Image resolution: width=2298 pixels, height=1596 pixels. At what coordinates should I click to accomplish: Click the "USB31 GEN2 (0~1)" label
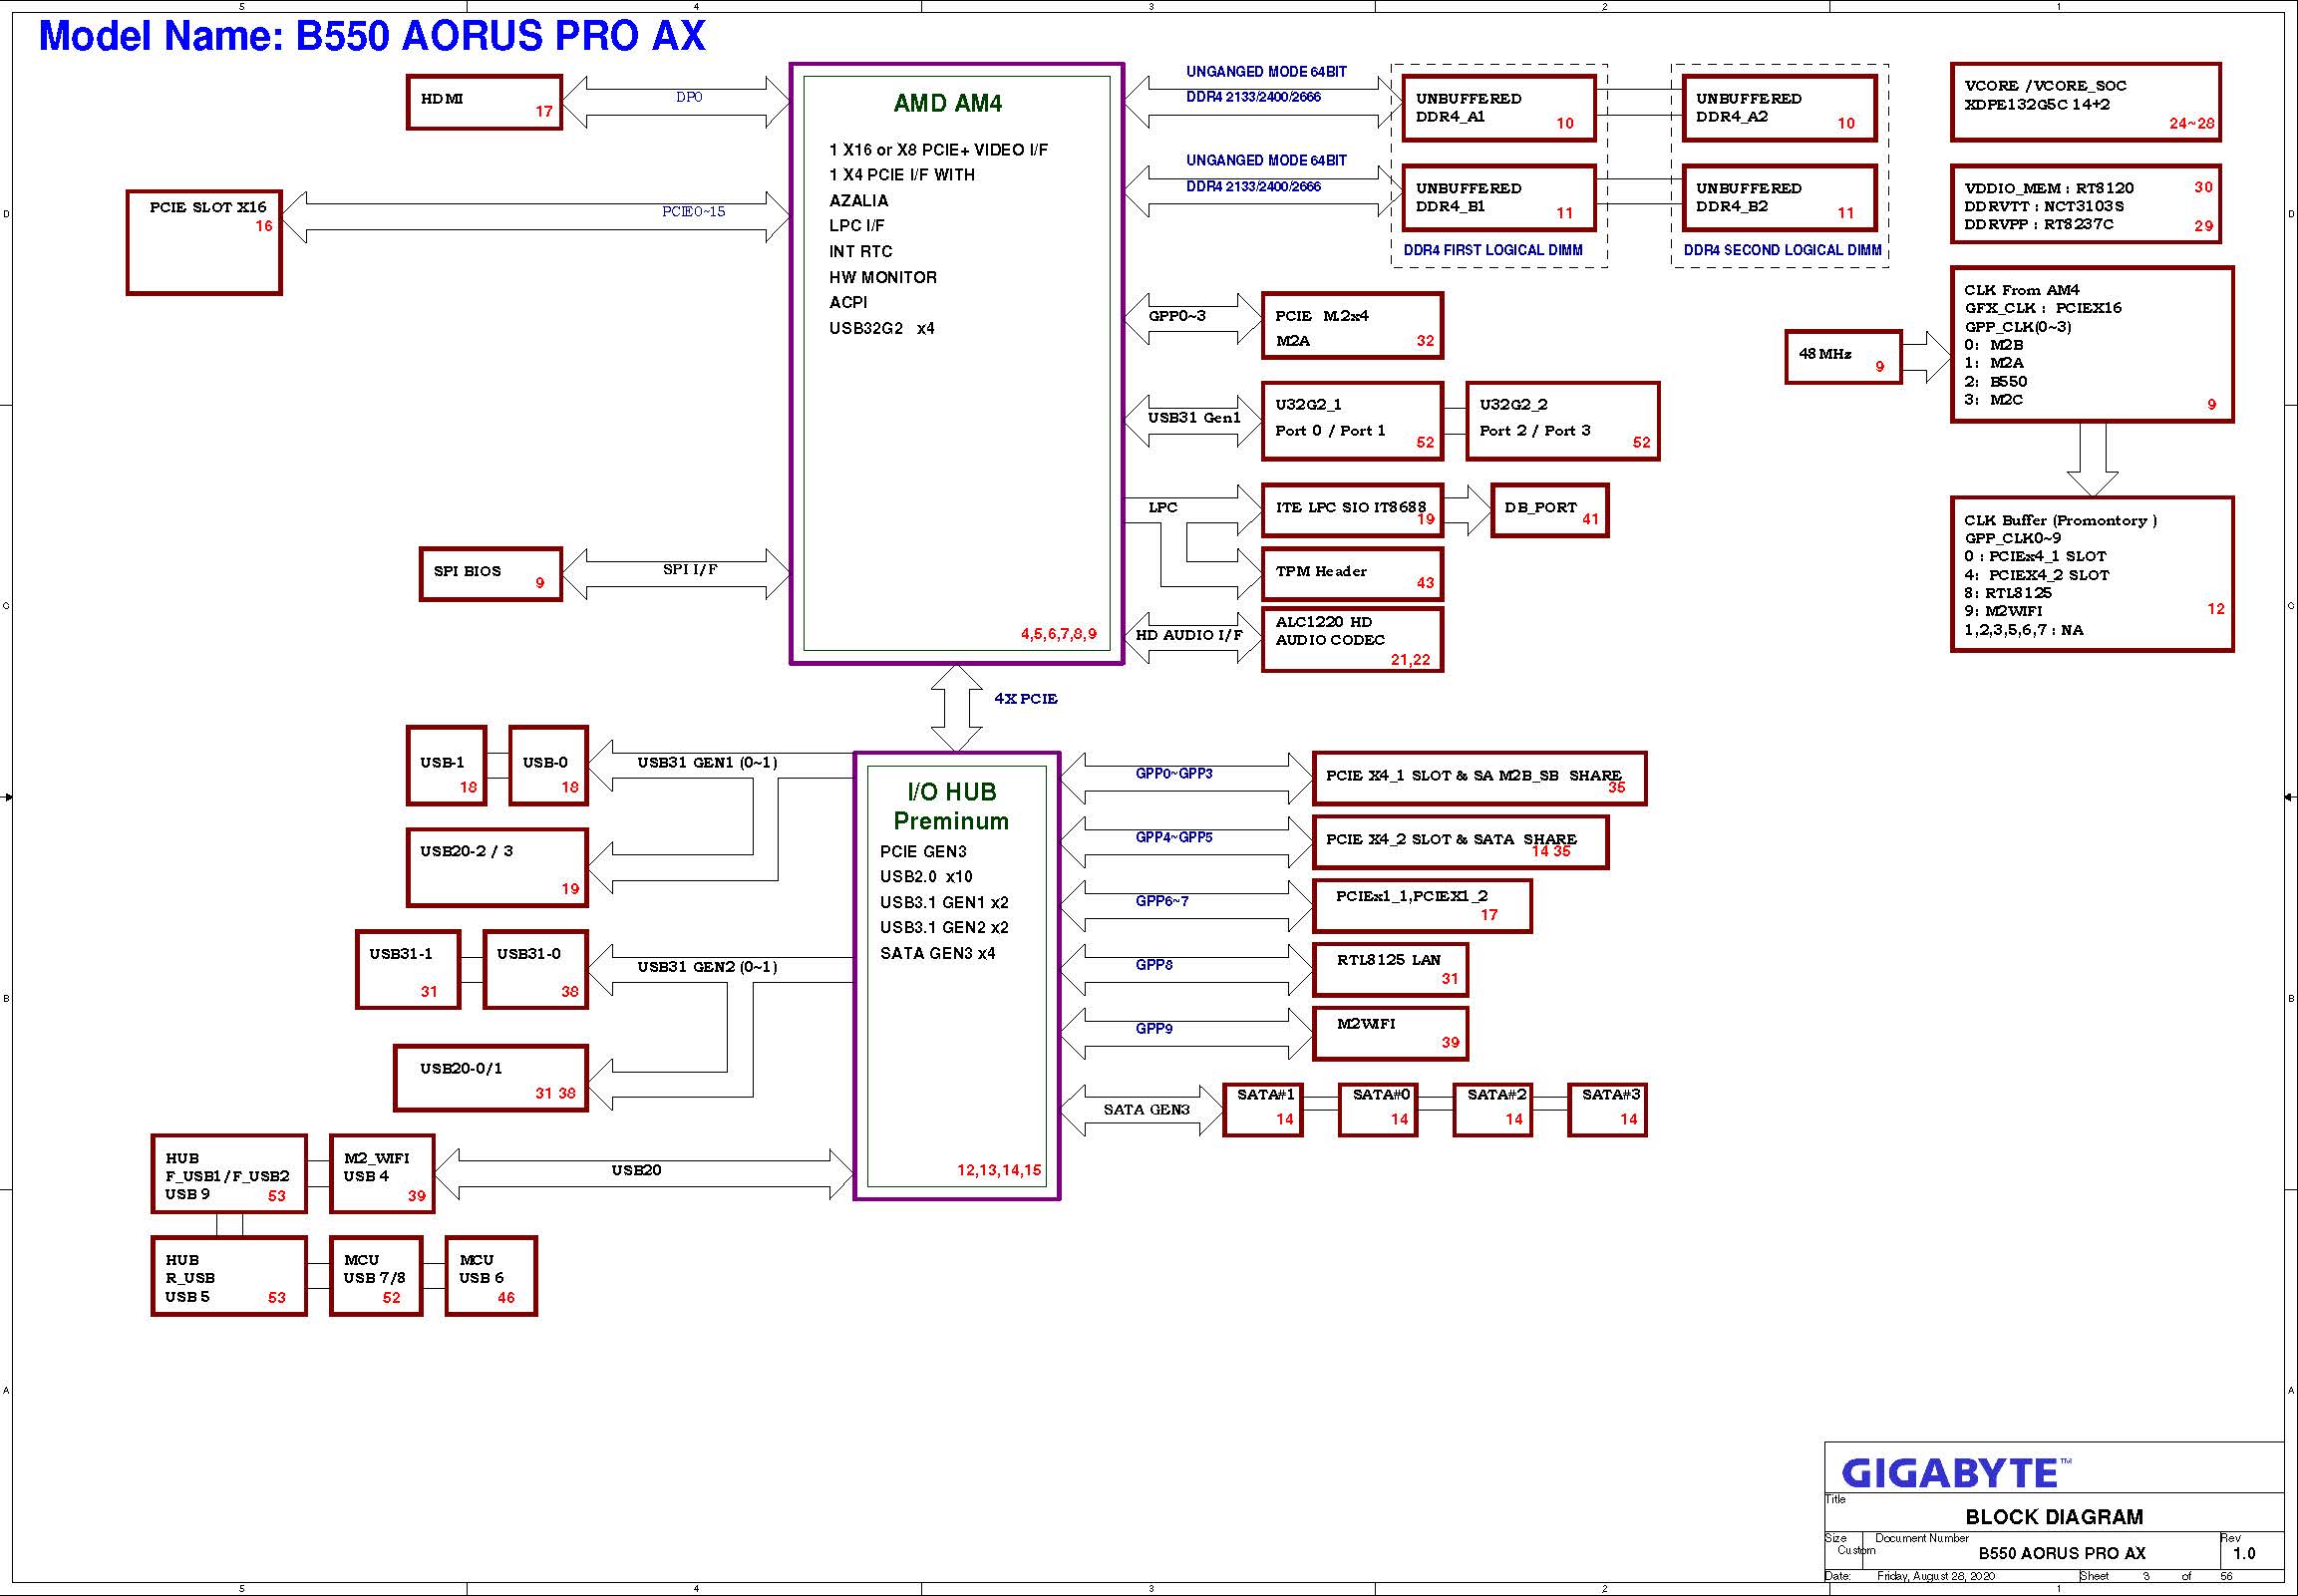point(707,967)
